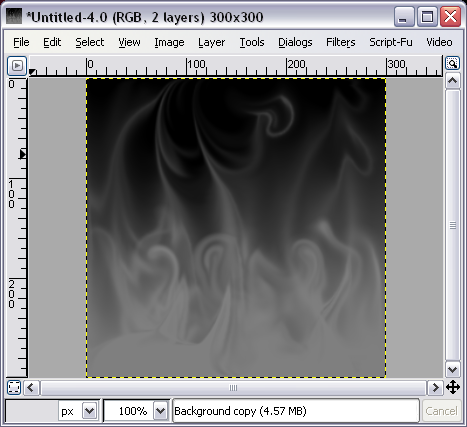
Task: Open the Filters menu
Action: tap(340, 42)
